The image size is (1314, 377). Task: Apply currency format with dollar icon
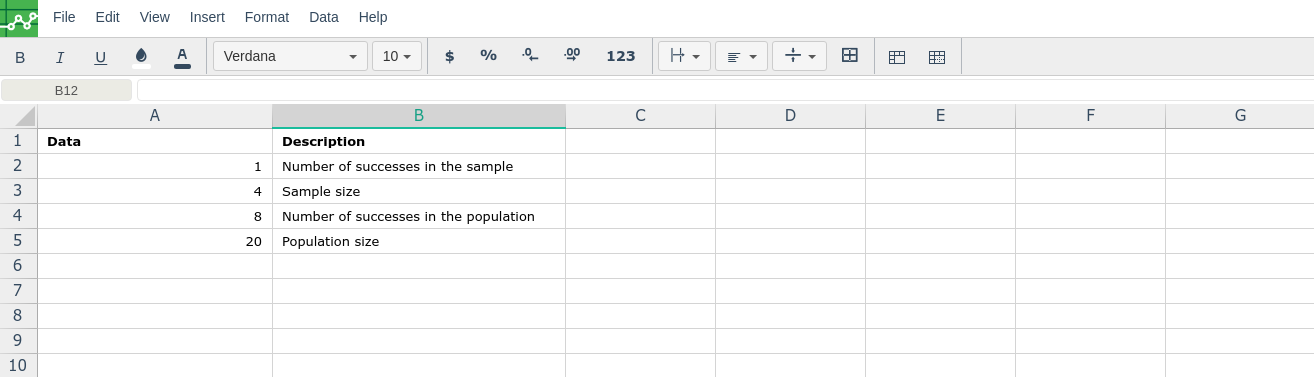click(449, 56)
